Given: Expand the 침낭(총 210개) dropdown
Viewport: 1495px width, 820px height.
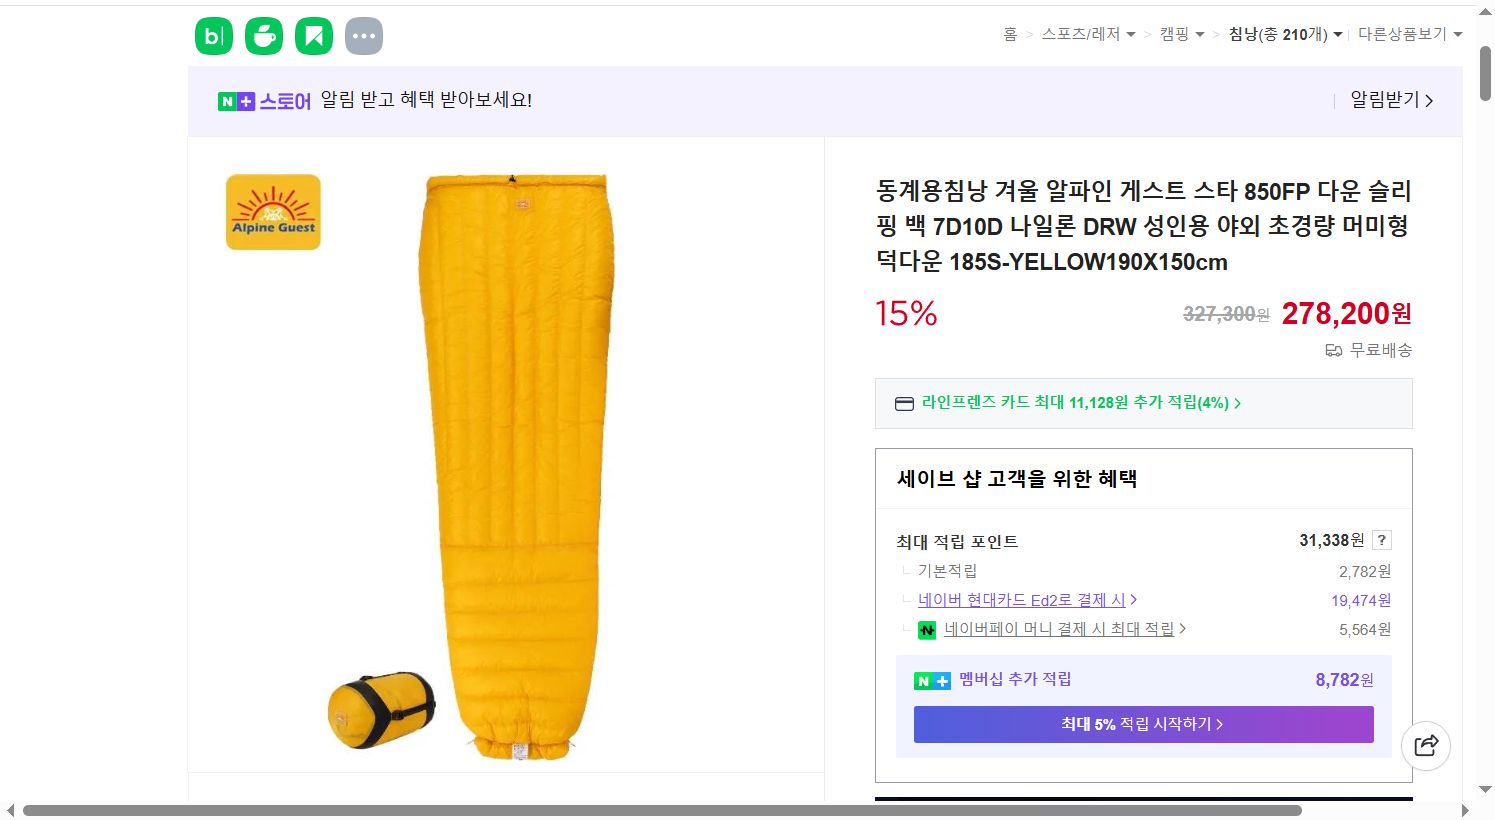Looking at the screenshot, I should (1284, 32).
